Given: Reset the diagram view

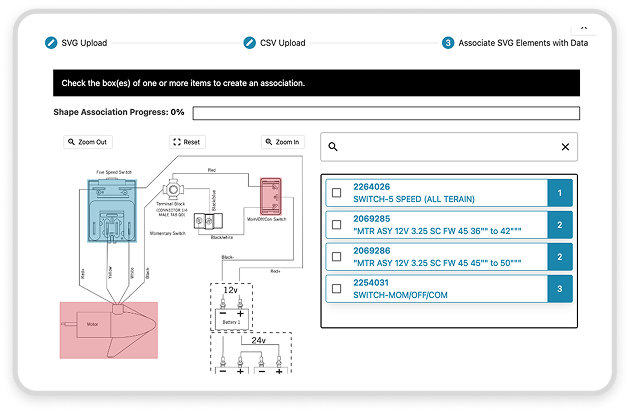Looking at the screenshot, I should (186, 142).
